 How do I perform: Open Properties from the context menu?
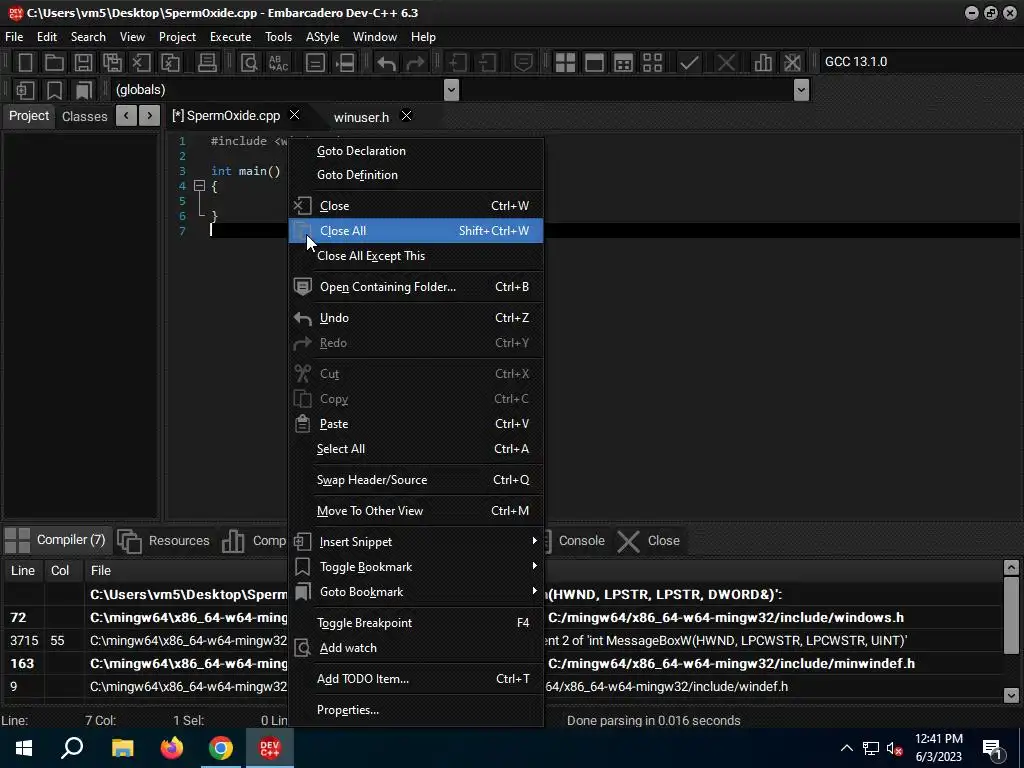[416, 710]
